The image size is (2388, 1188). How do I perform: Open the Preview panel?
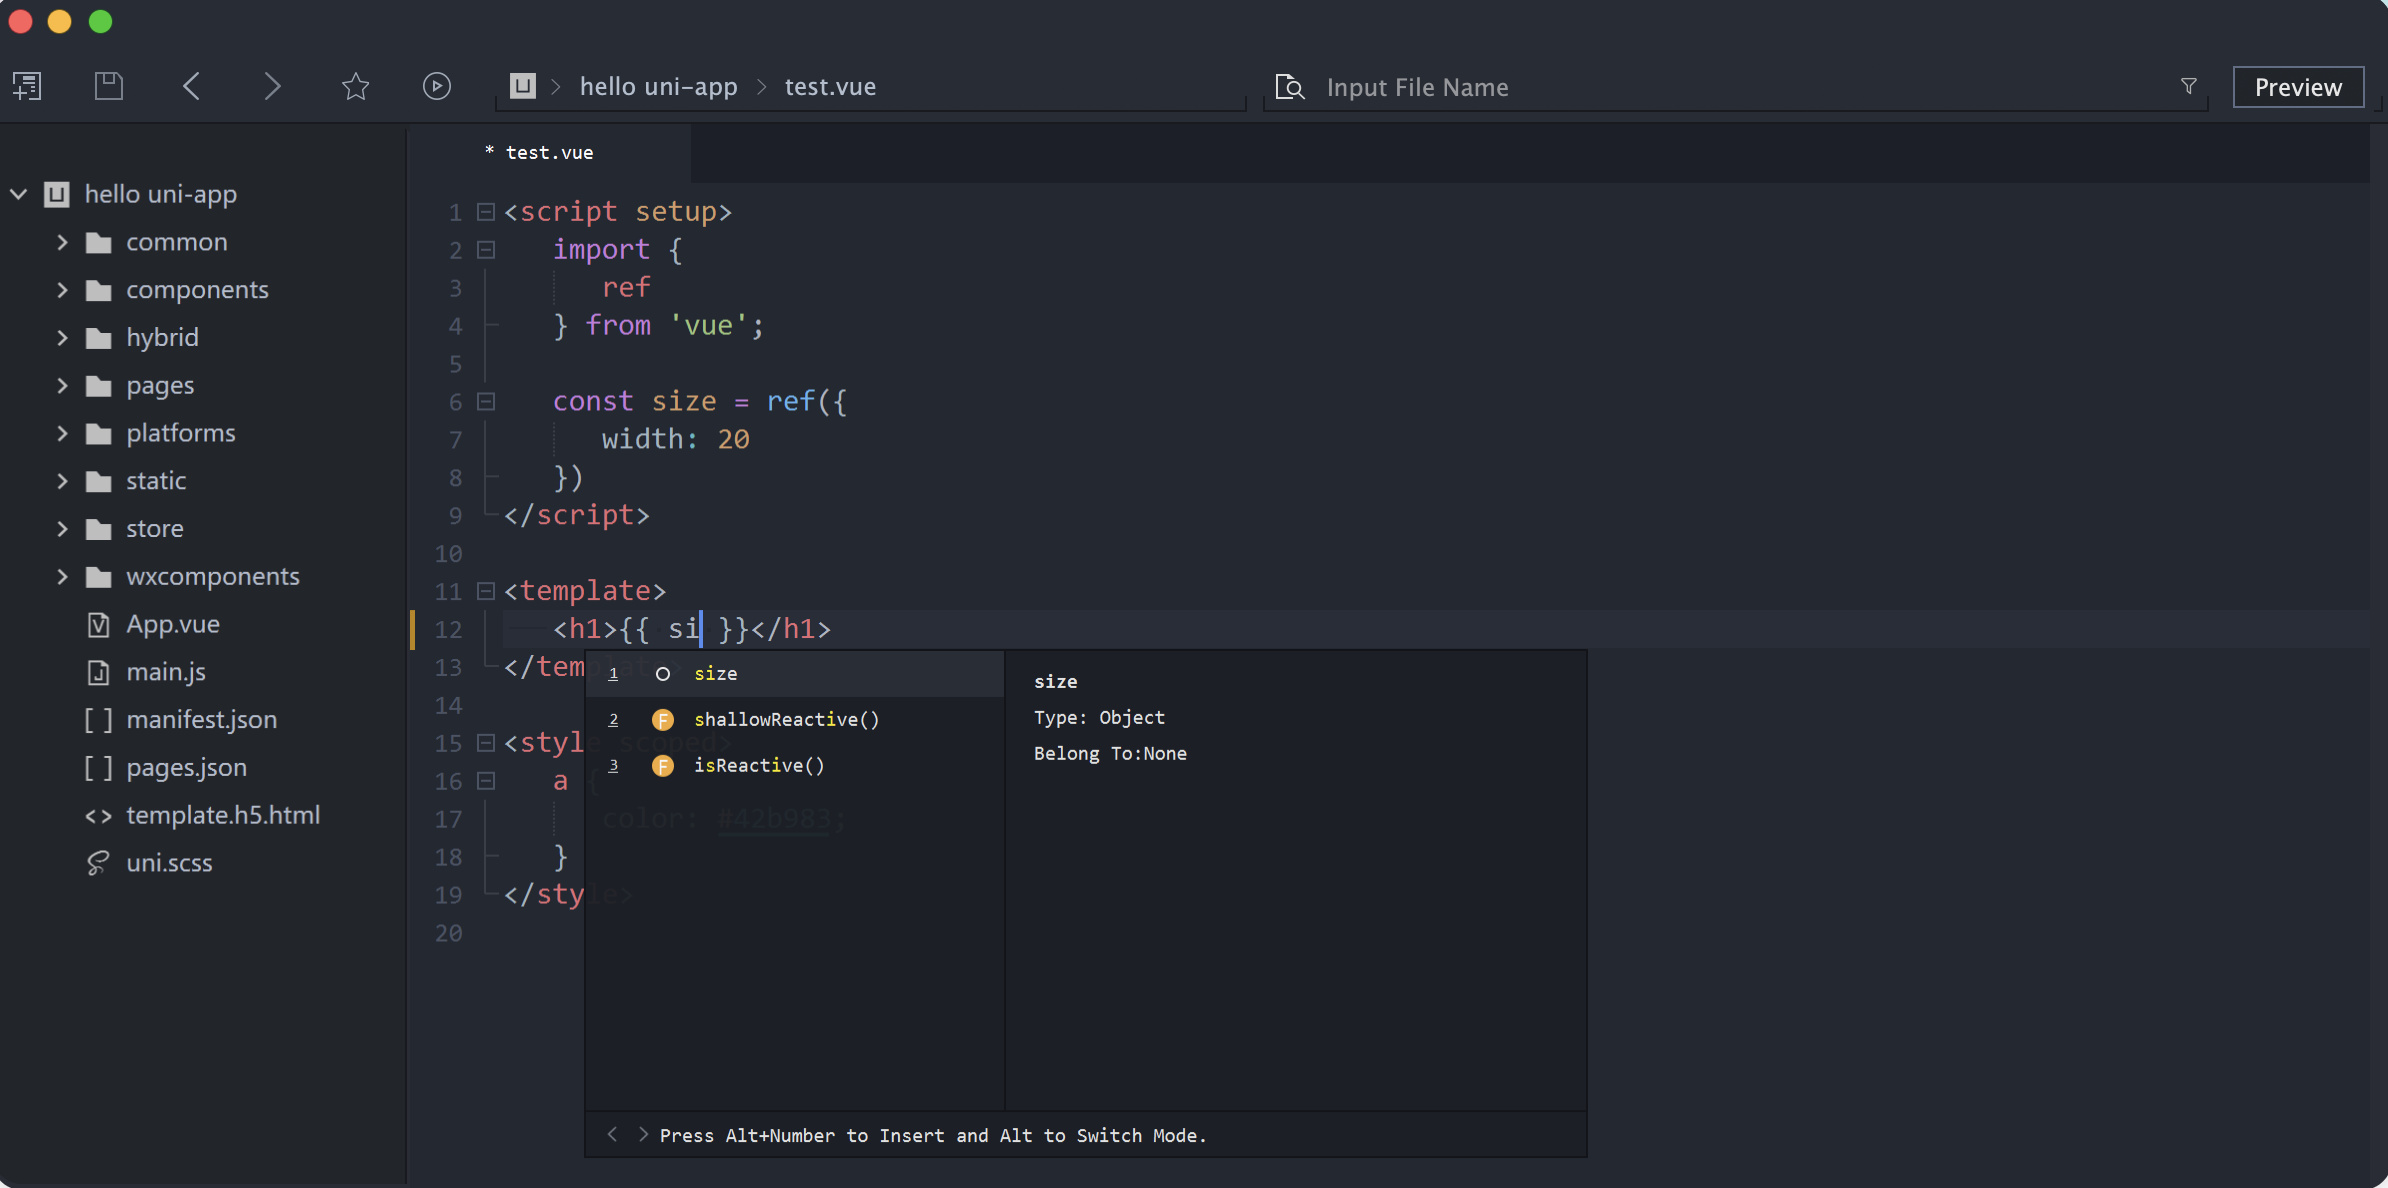pyautogui.click(x=2298, y=87)
